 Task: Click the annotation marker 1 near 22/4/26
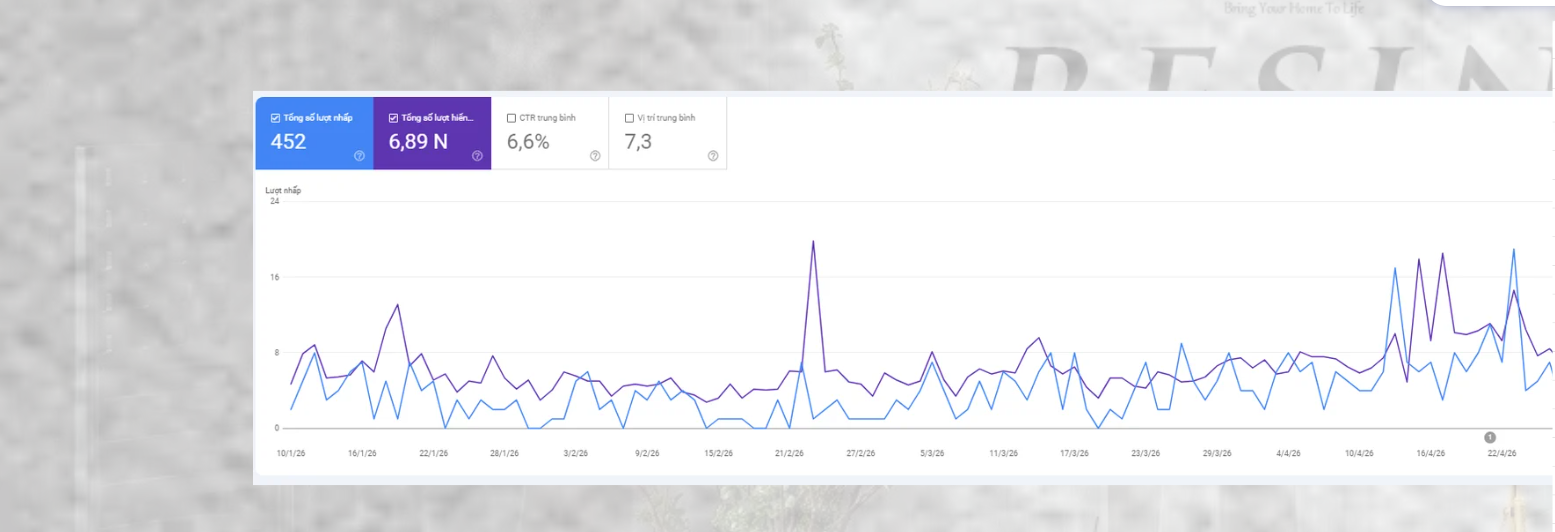[x=1490, y=437]
